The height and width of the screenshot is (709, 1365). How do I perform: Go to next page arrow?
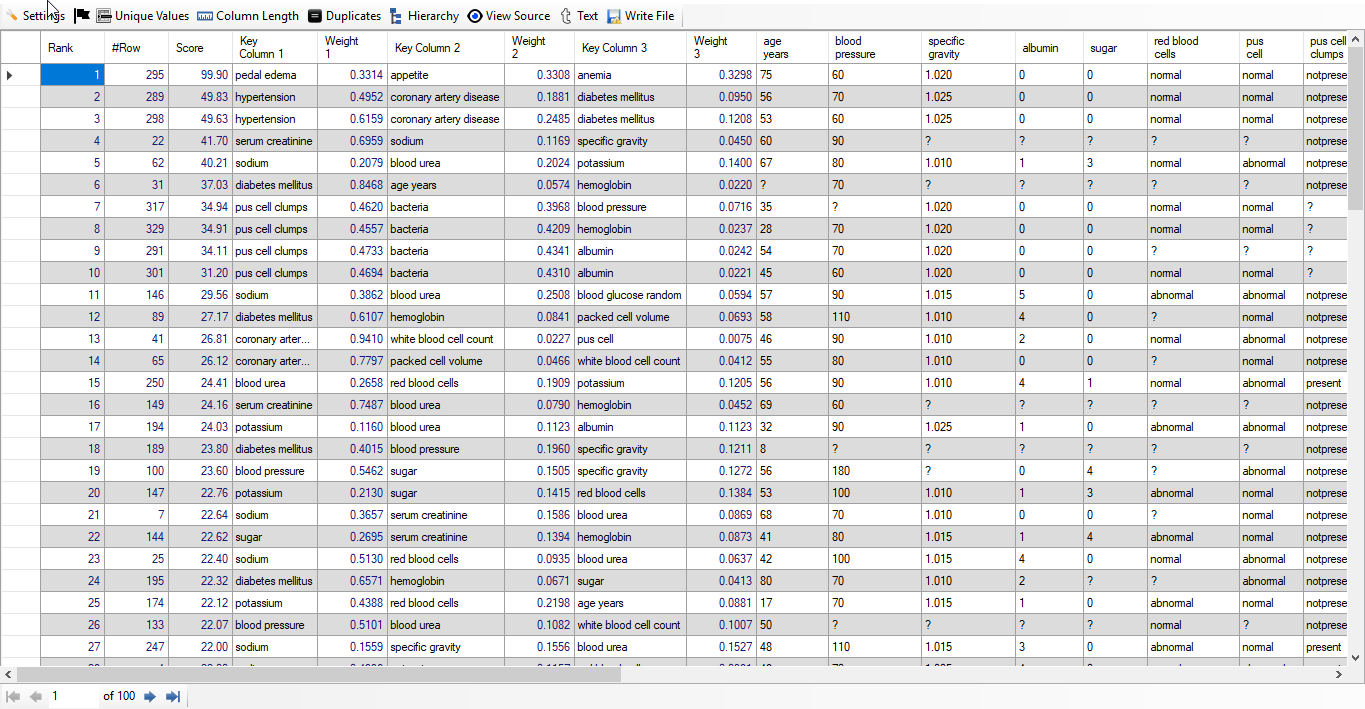[x=150, y=696]
